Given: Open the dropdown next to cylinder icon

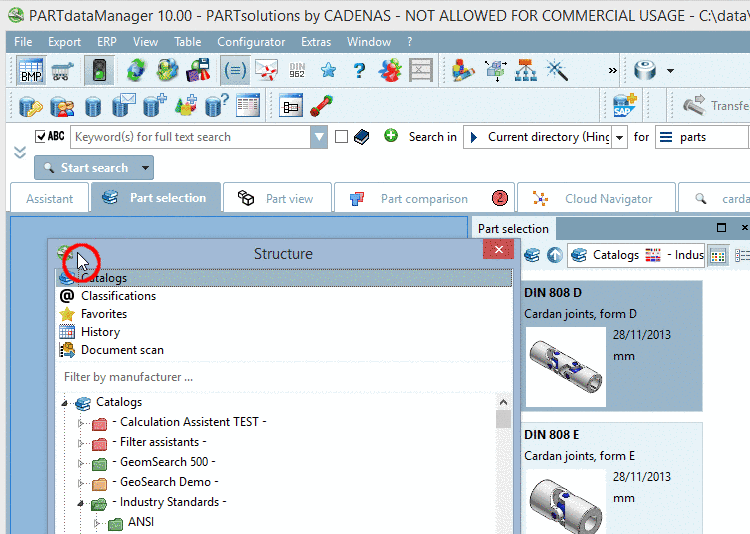Looking at the screenshot, I should [671, 71].
